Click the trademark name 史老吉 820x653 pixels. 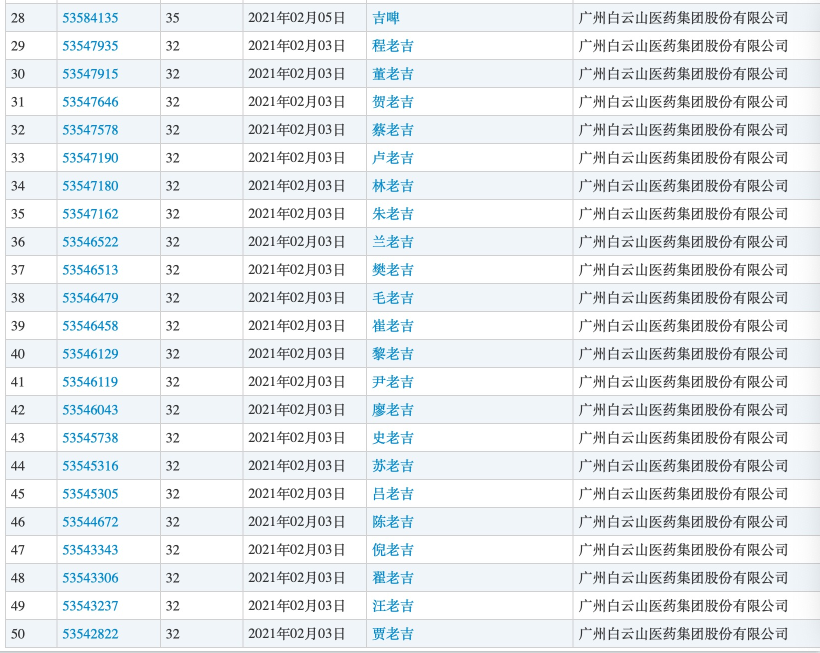point(393,438)
